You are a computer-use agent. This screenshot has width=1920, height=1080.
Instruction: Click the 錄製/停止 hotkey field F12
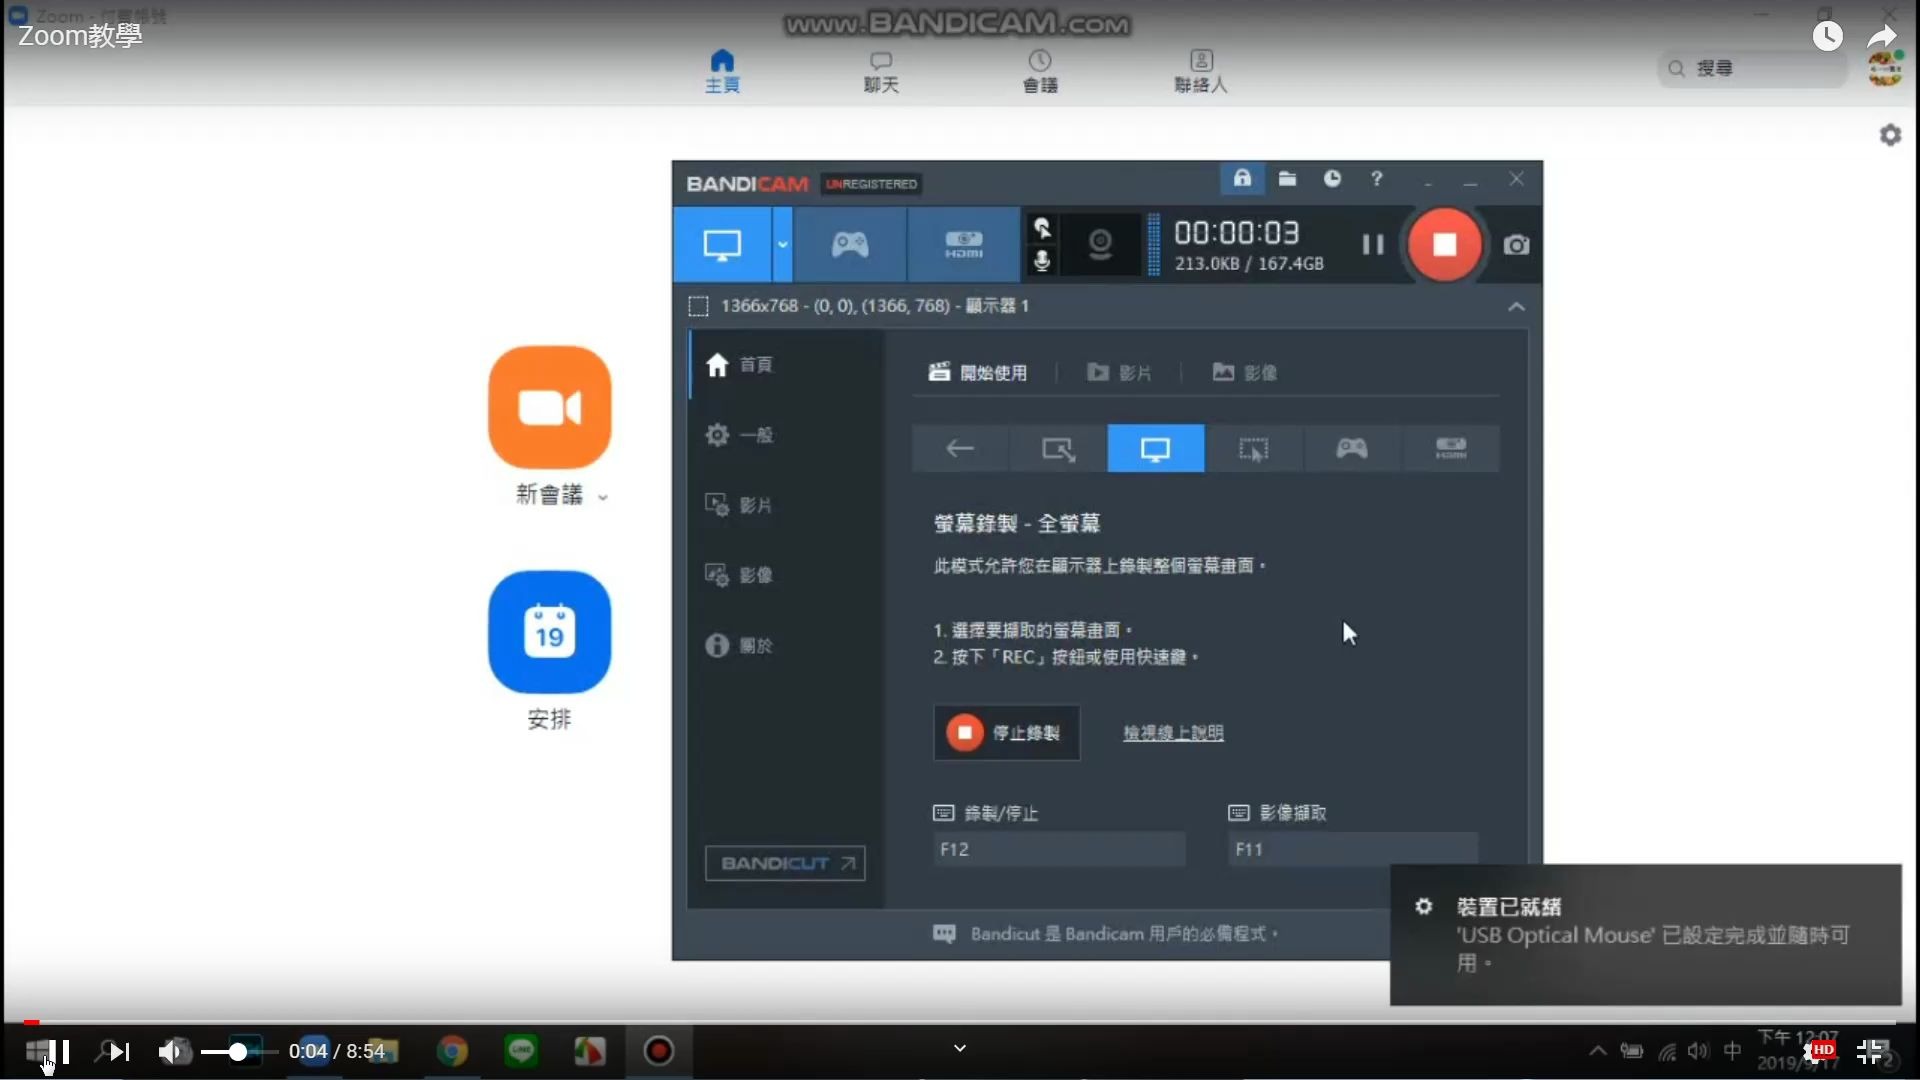[1060, 849]
